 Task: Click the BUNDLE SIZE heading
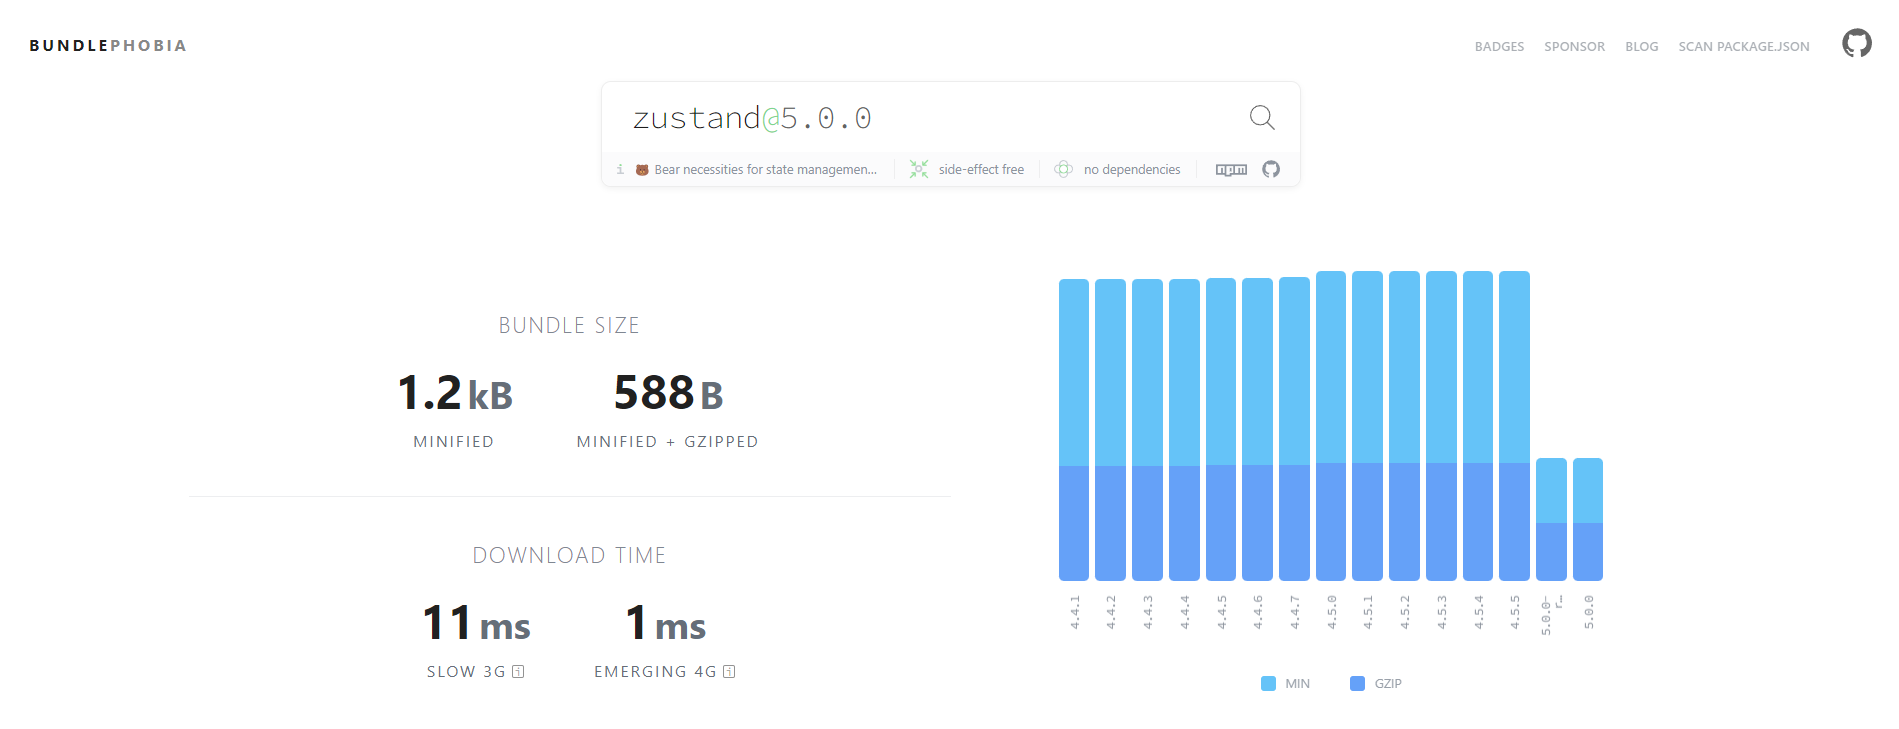[569, 326]
